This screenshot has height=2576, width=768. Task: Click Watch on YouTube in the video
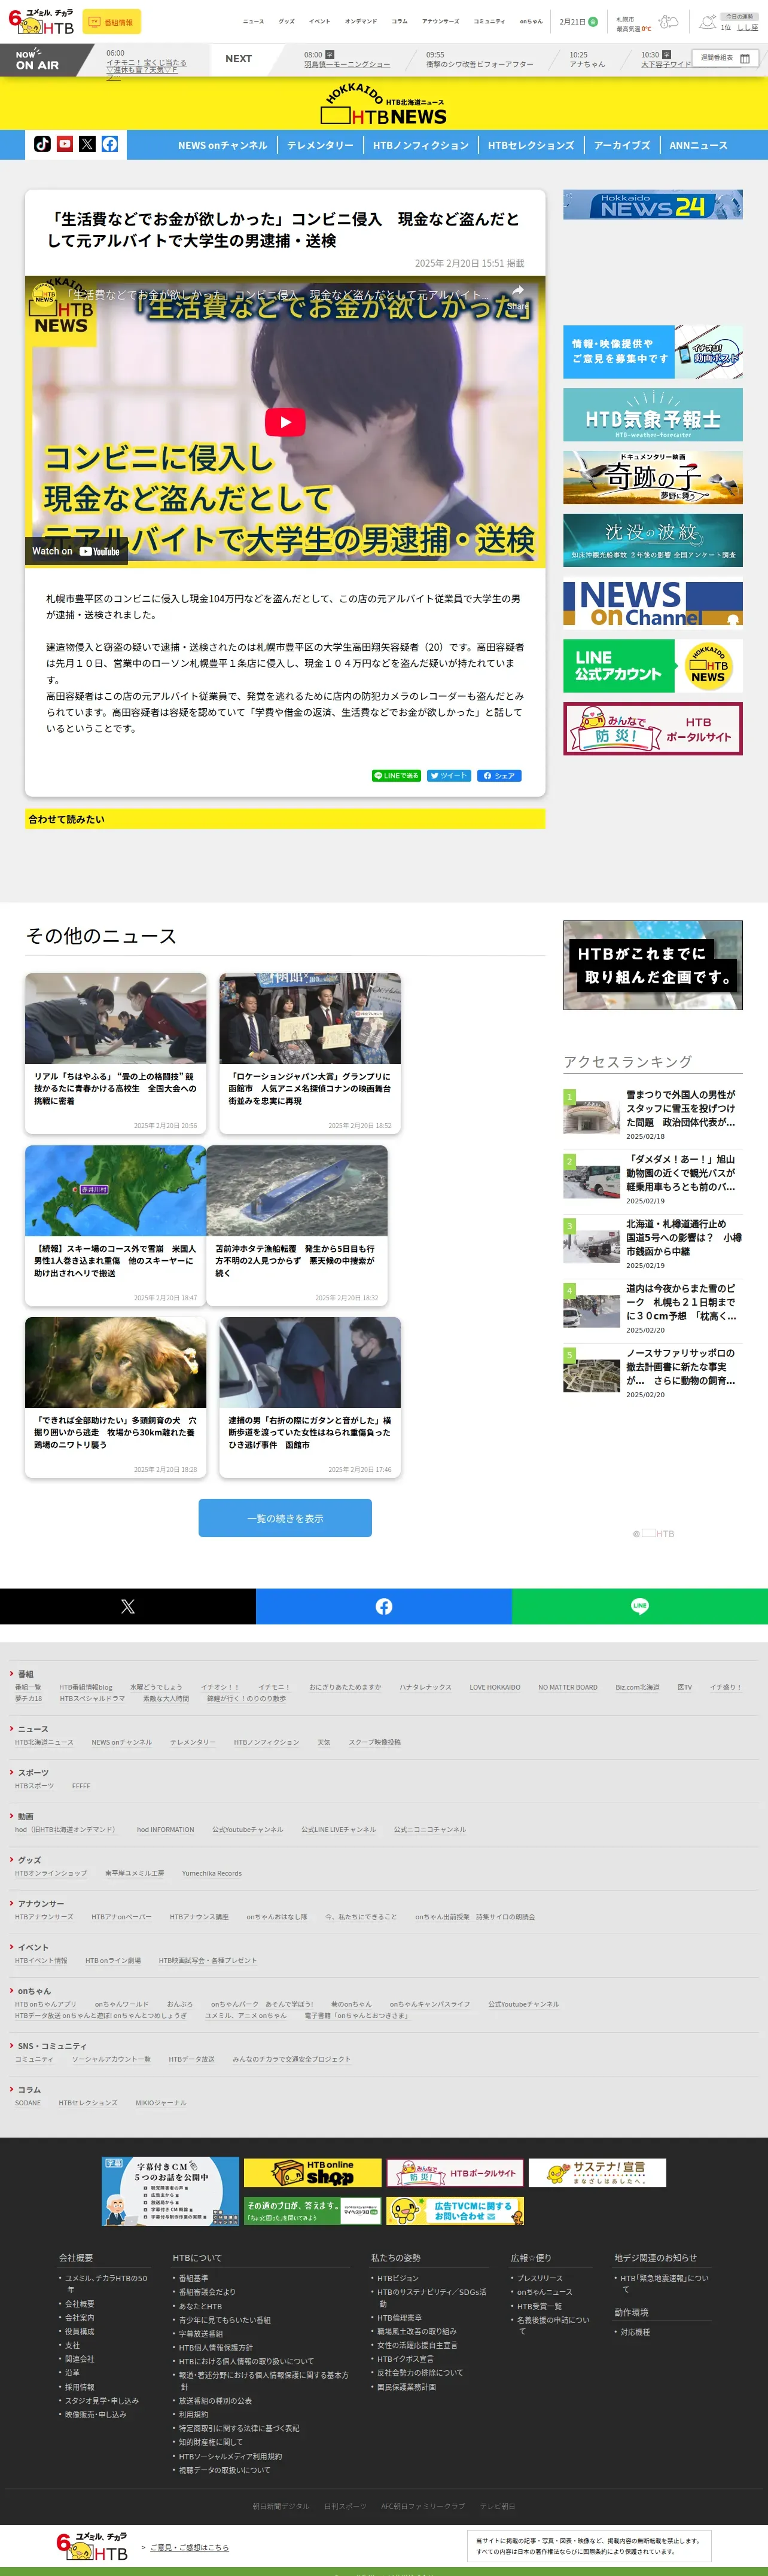[x=75, y=551]
